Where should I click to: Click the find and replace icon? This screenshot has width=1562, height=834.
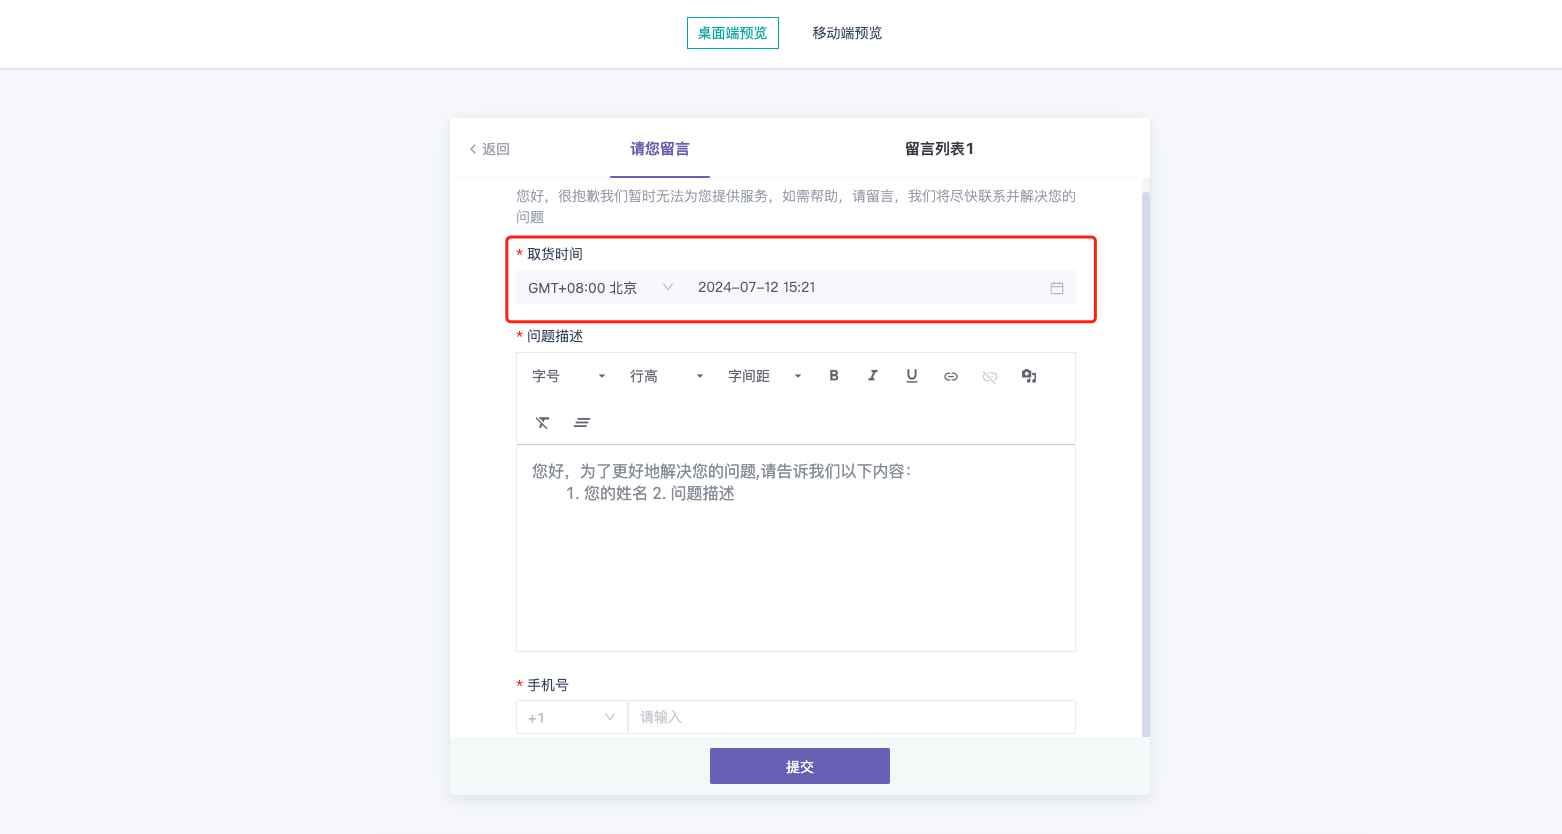pyautogui.click(x=1029, y=376)
